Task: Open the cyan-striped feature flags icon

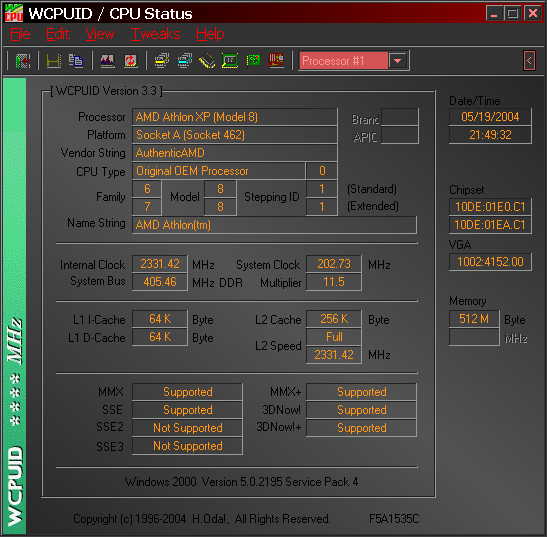Action: 185,61
